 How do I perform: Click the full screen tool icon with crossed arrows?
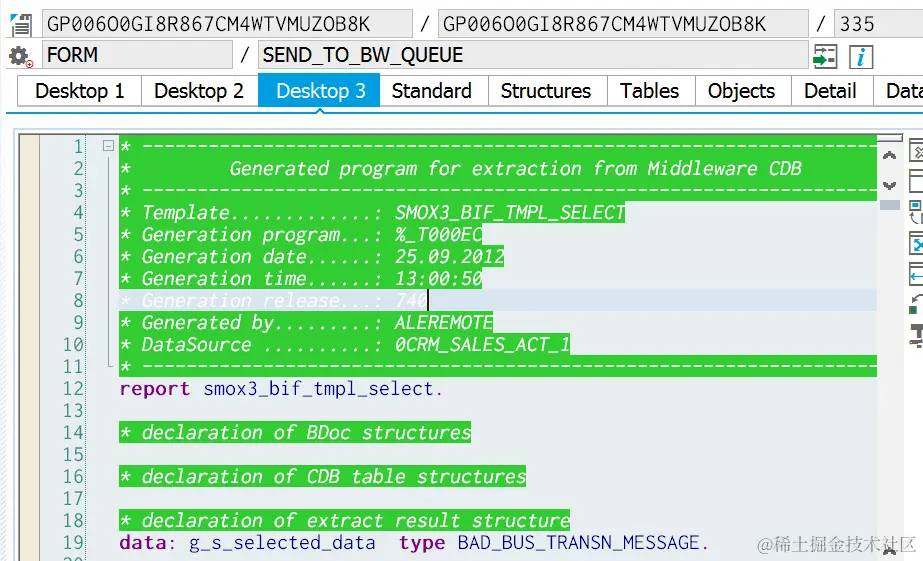click(x=917, y=243)
